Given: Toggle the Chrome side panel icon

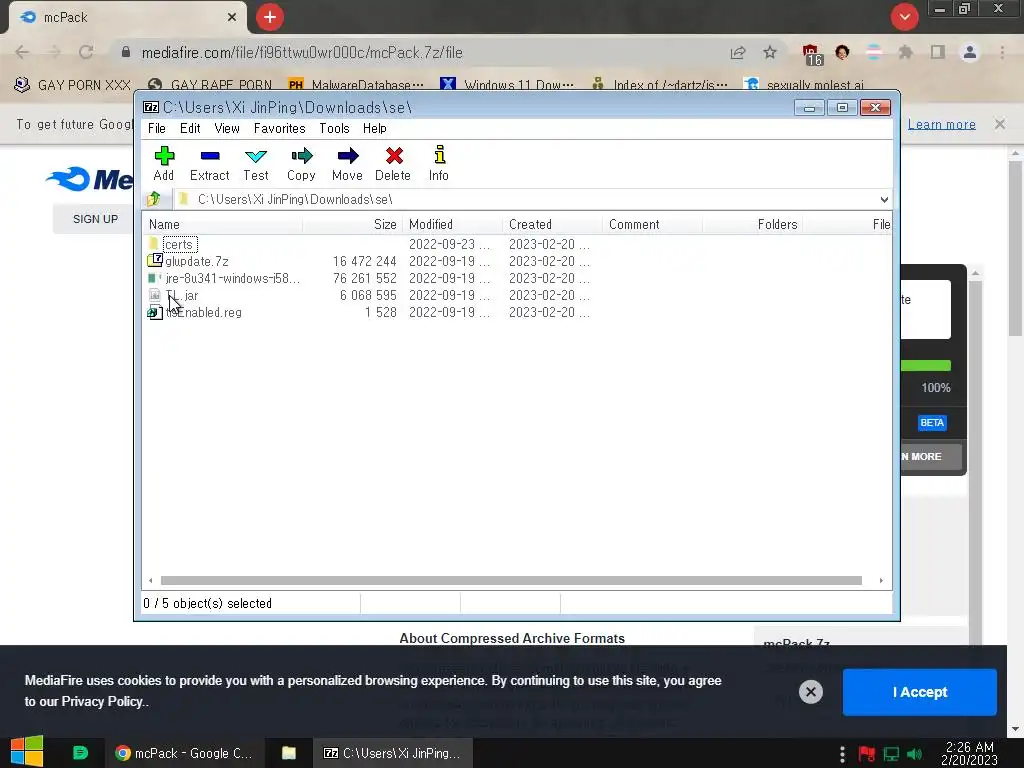Looking at the screenshot, I should pyautogui.click(x=938, y=52).
